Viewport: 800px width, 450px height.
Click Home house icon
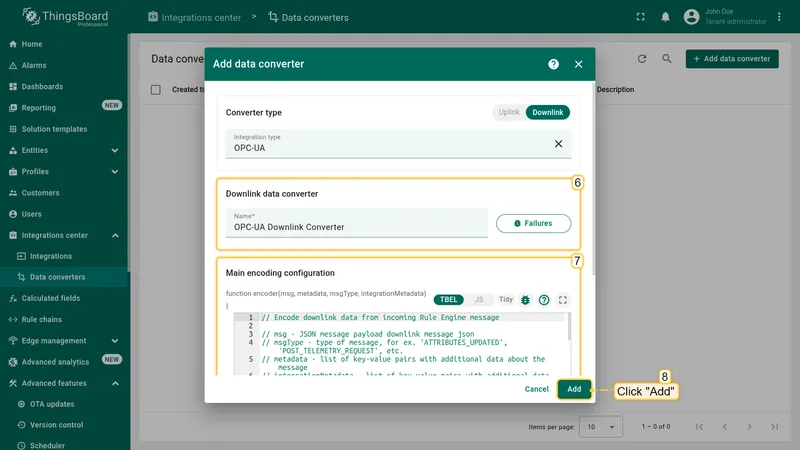click(x=13, y=44)
